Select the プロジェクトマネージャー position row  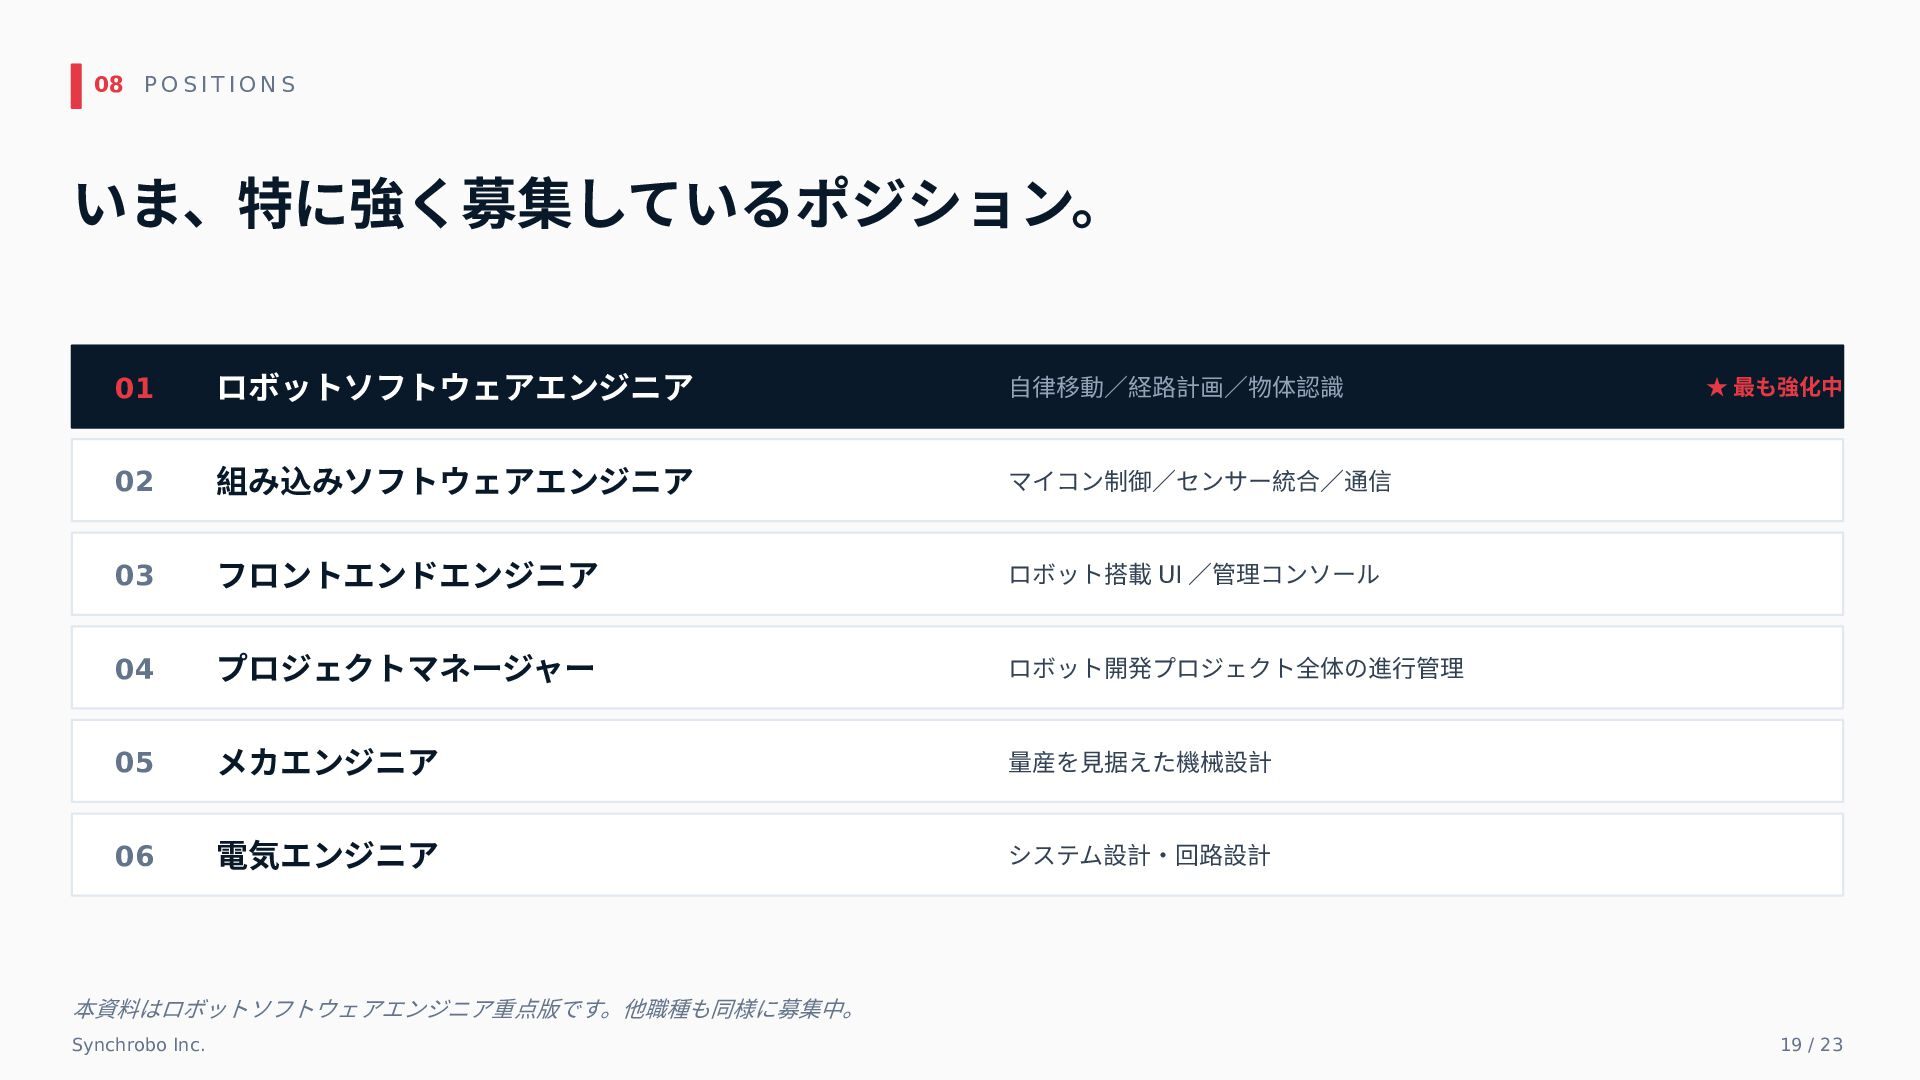pyautogui.click(x=957, y=668)
